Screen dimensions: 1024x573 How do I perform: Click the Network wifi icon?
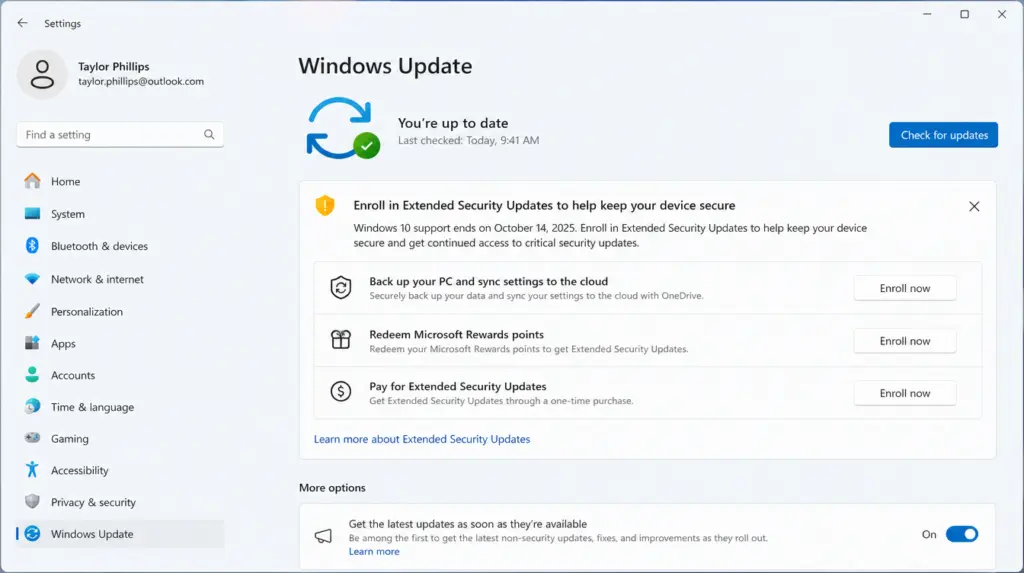tap(32, 279)
